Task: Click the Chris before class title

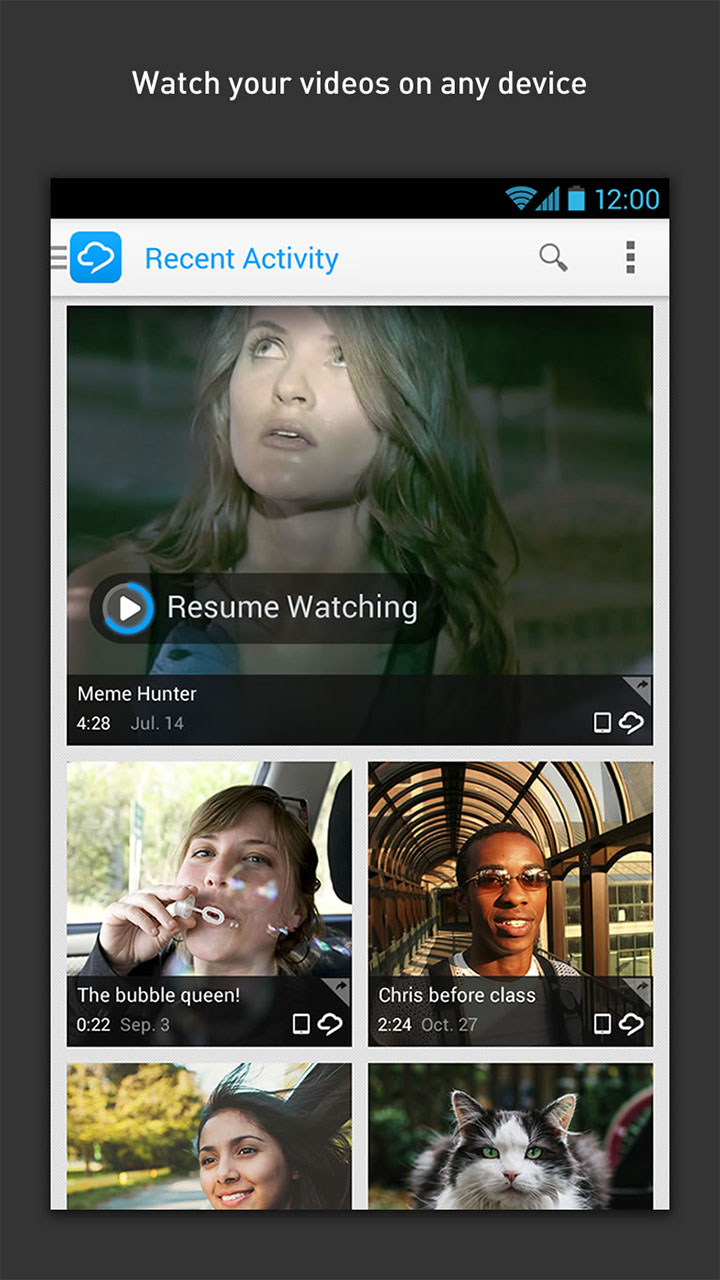Action: pyautogui.click(x=457, y=995)
